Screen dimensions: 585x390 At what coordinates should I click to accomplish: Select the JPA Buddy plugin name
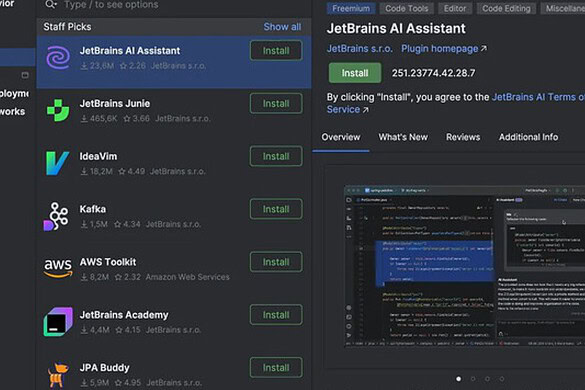(104, 368)
